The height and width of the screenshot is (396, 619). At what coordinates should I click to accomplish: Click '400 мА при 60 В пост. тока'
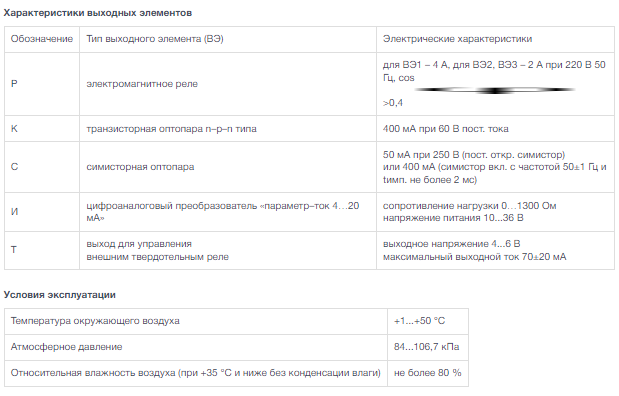(x=445, y=129)
